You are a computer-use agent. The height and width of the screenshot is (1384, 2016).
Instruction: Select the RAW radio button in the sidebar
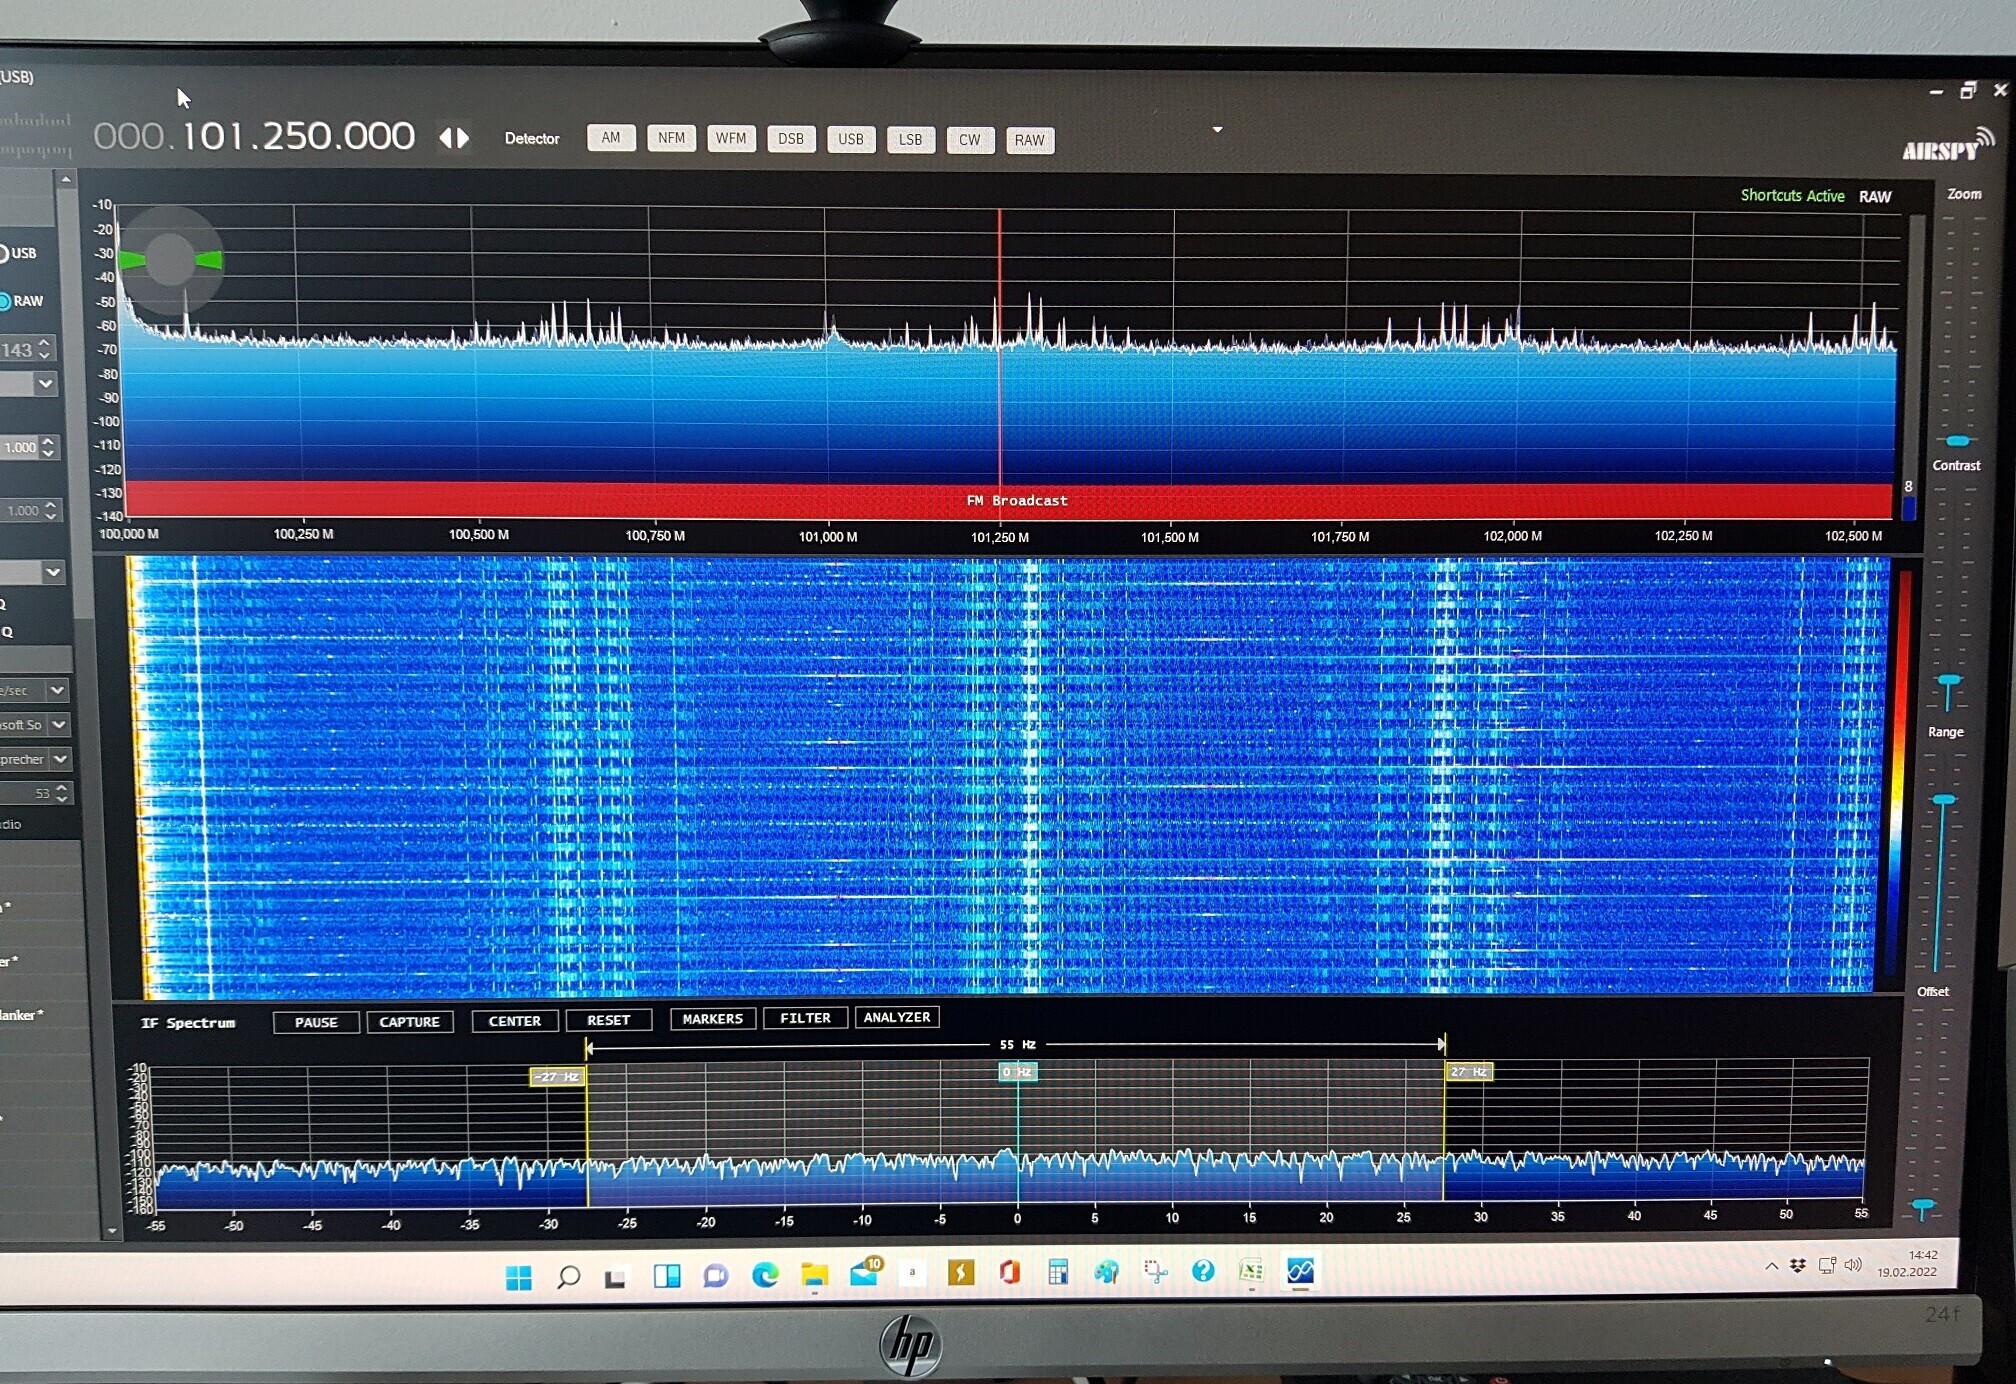coord(4,301)
